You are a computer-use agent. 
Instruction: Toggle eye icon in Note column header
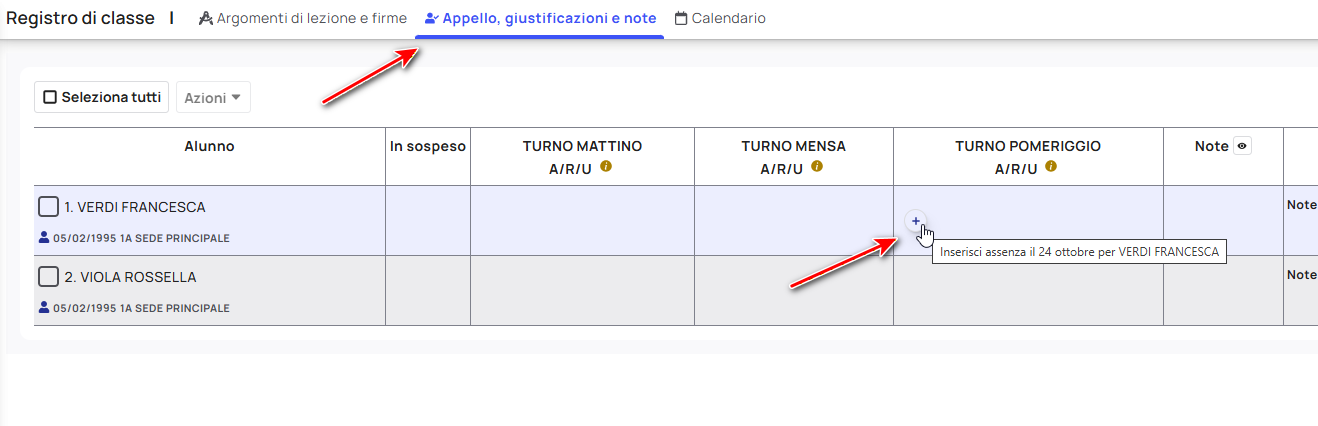point(1242,146)
